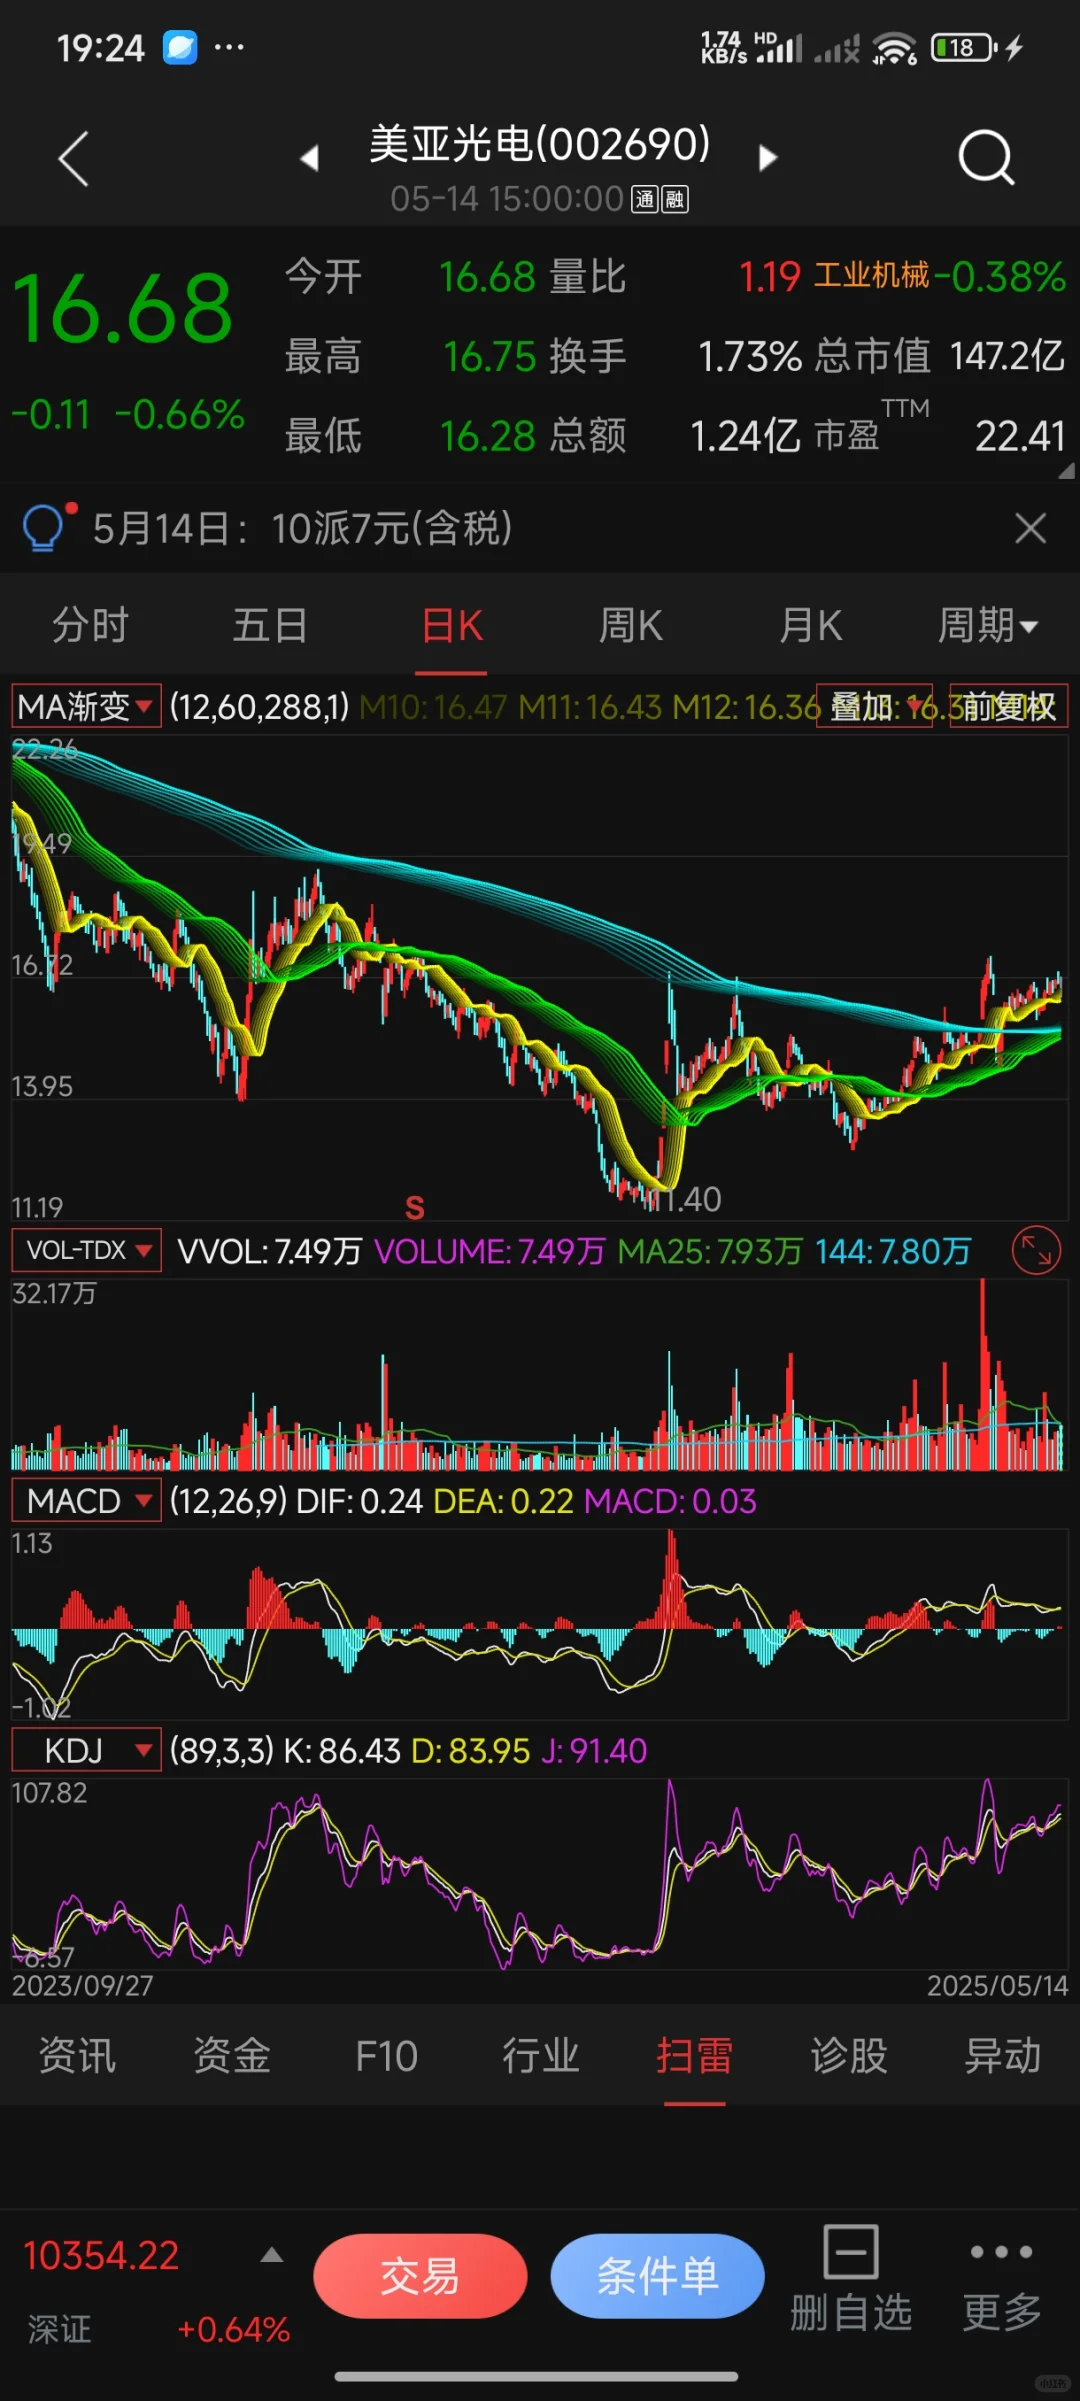Tap 换手 1.73% turnover value
1080x2401 pixels.
(750, 356)
